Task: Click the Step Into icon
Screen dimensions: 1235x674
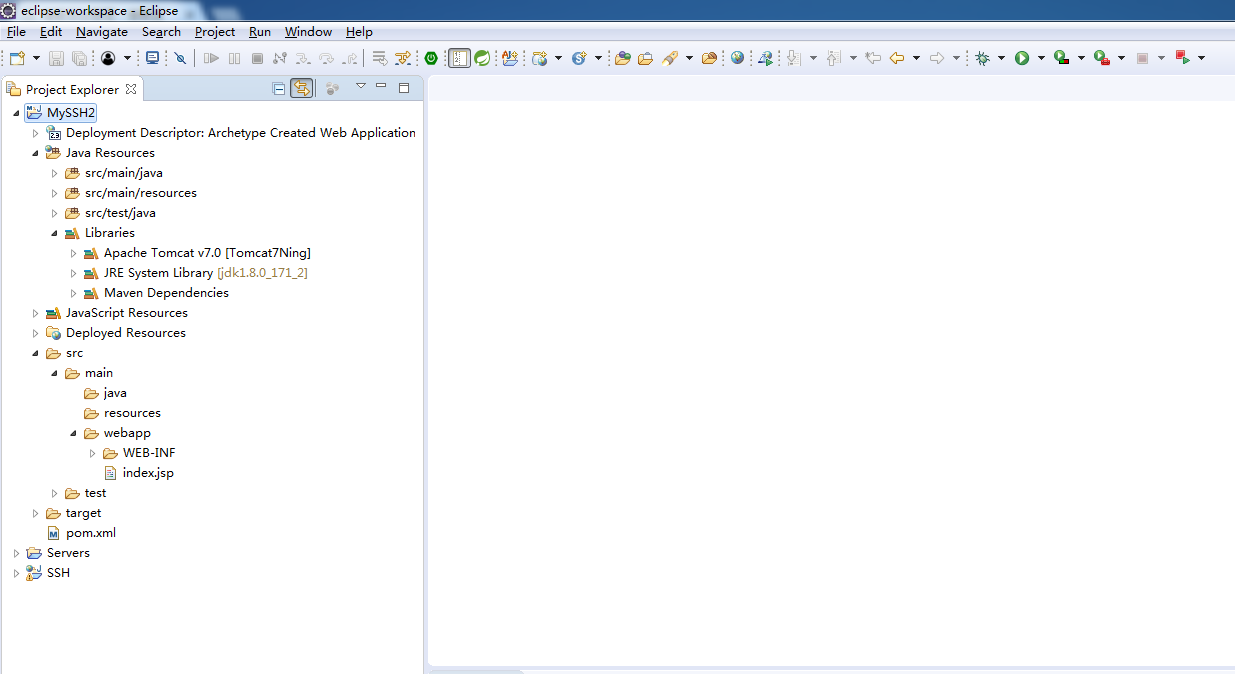Action: tap(302, 58)
